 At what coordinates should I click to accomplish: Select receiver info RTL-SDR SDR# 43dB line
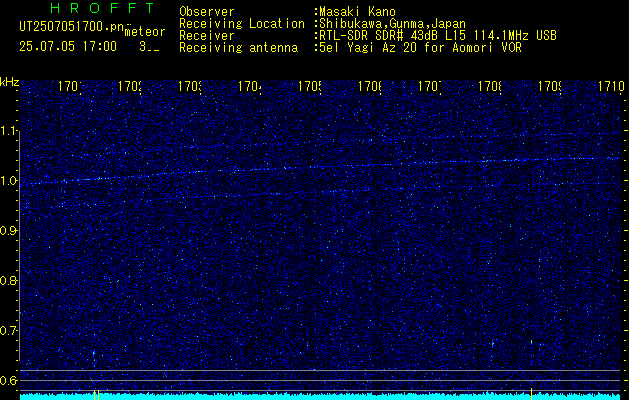(438, 36)
